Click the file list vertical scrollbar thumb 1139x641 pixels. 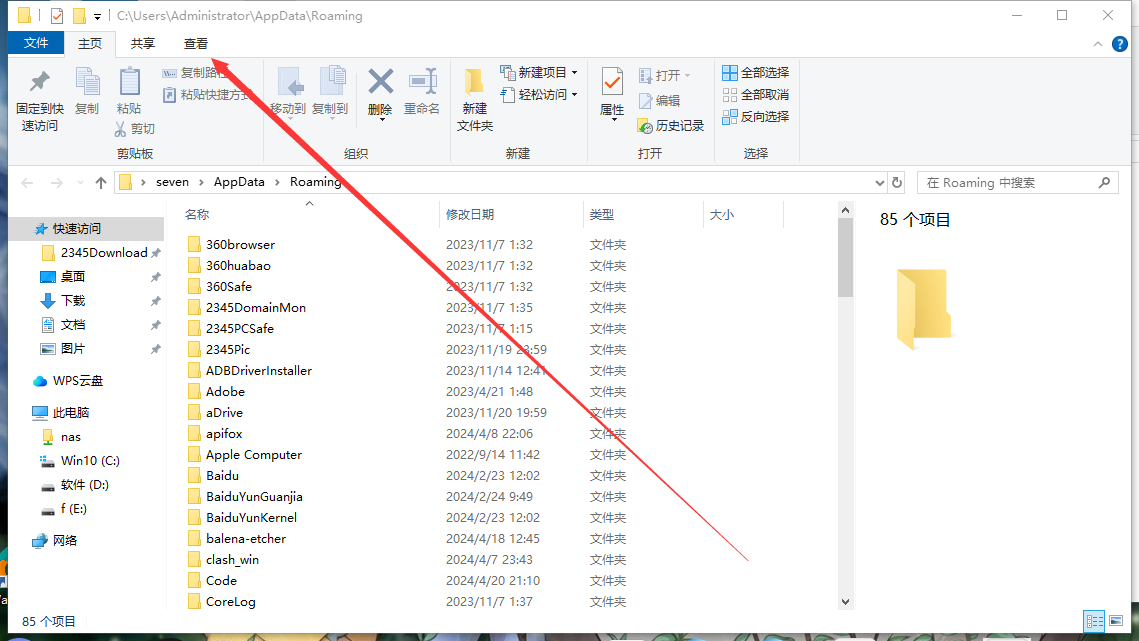tap(845, 258)
